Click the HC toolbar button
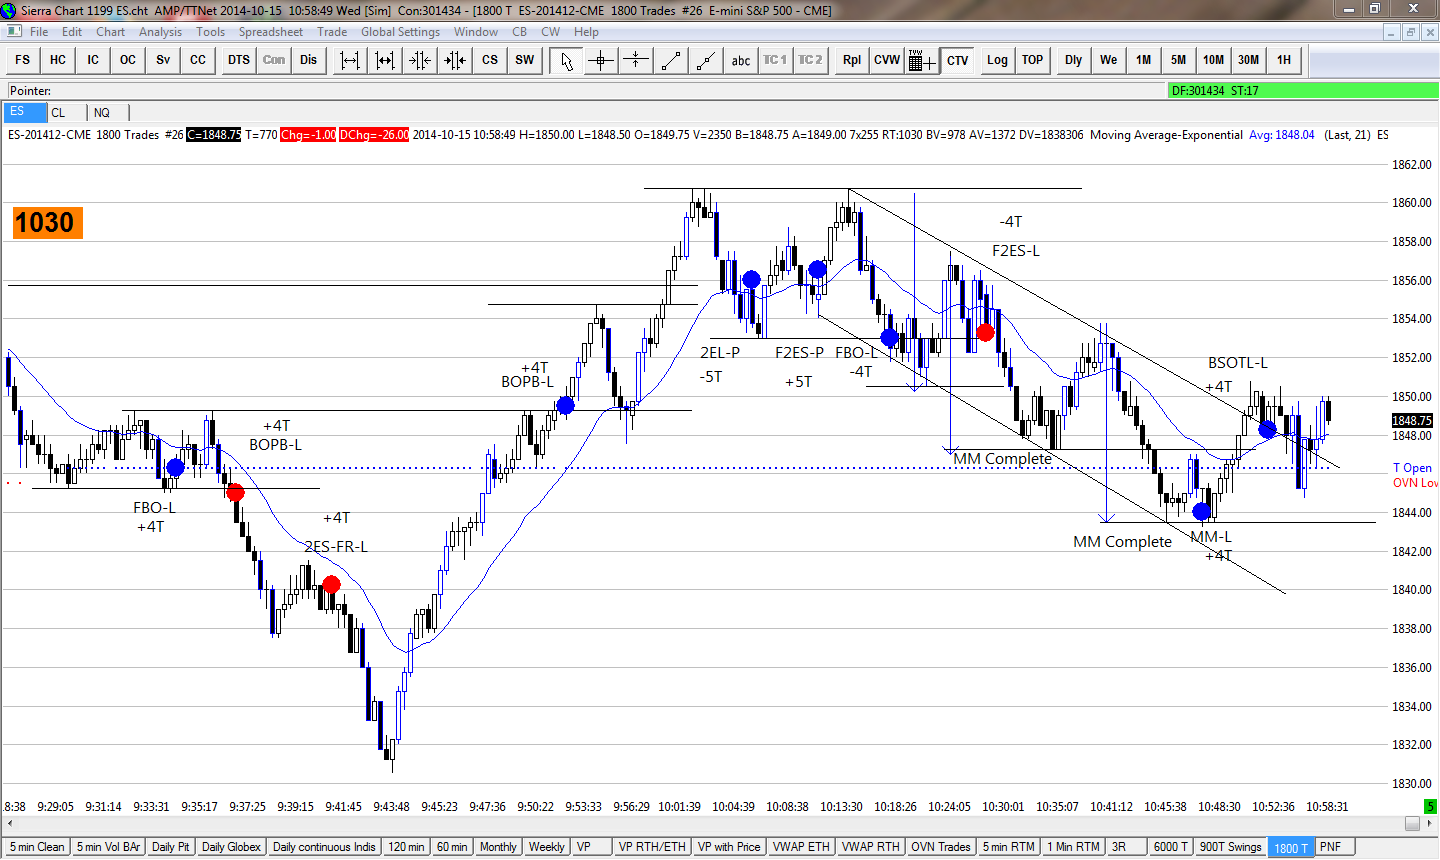The height and width of the screenshot is (860, 1440). 58,60
